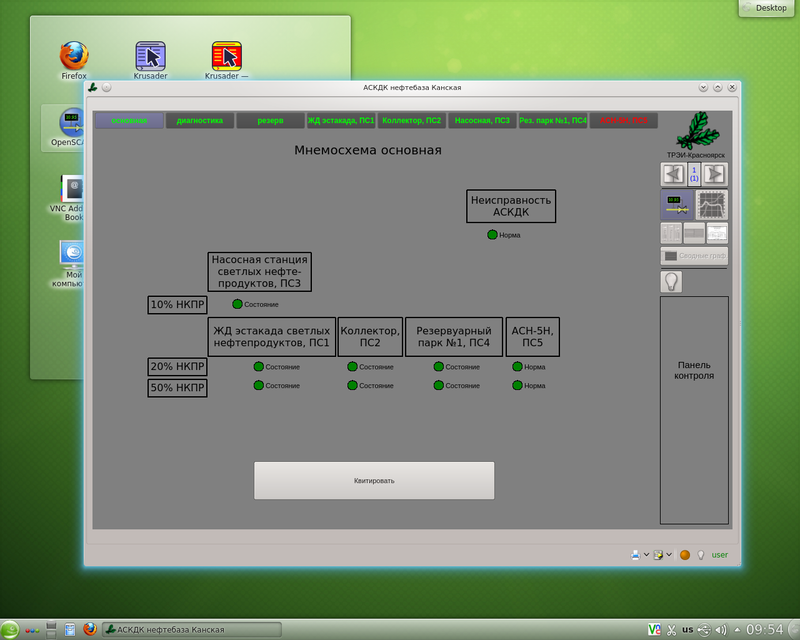Click the volume control in system tray
The image size is (800, 640).
coord(724,629)
